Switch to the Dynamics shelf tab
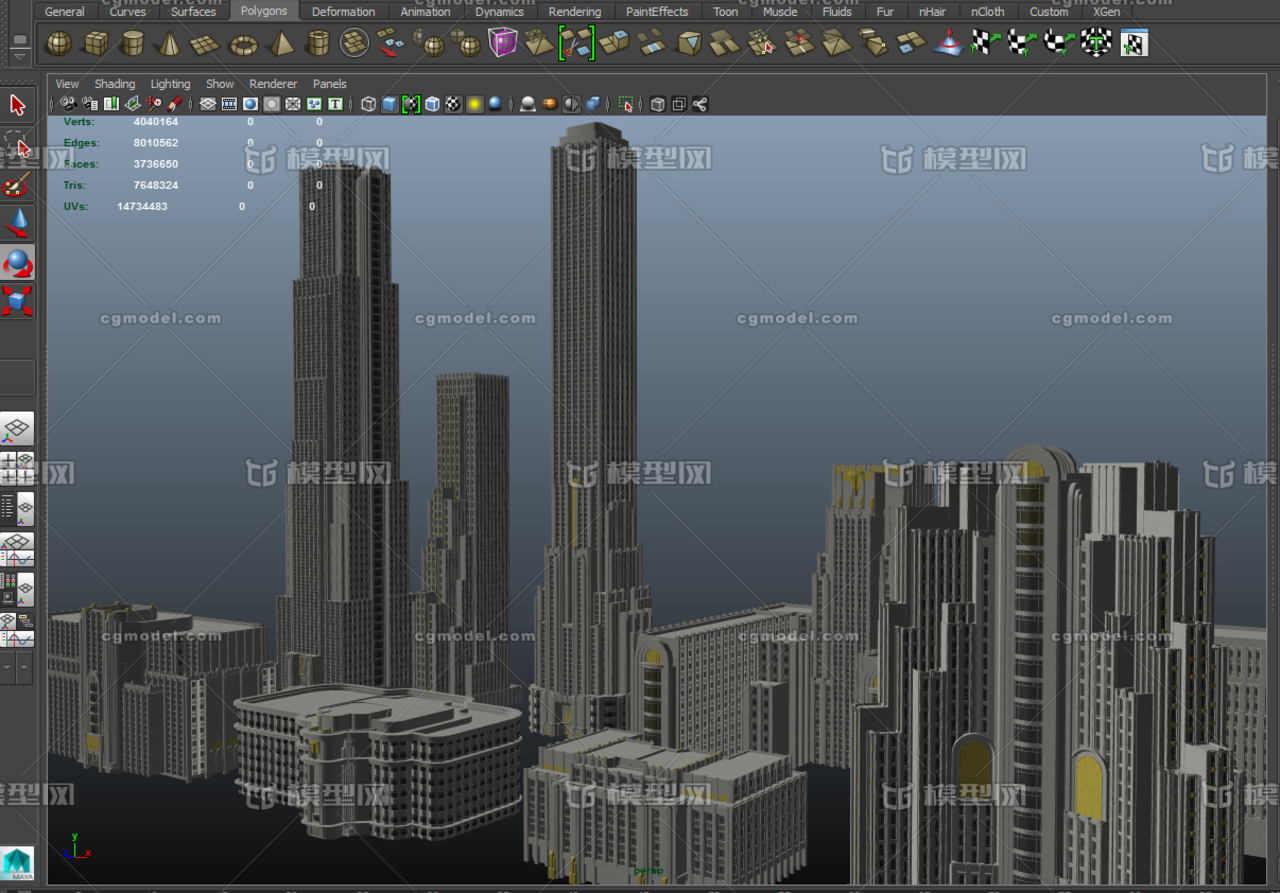 [499, 12]
